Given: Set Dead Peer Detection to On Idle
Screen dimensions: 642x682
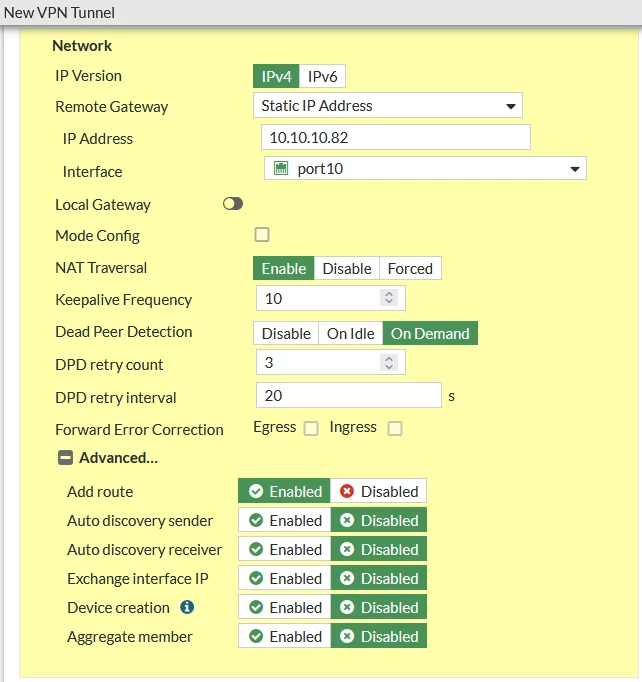Looking at the screenshot, I should coord(351,334).
